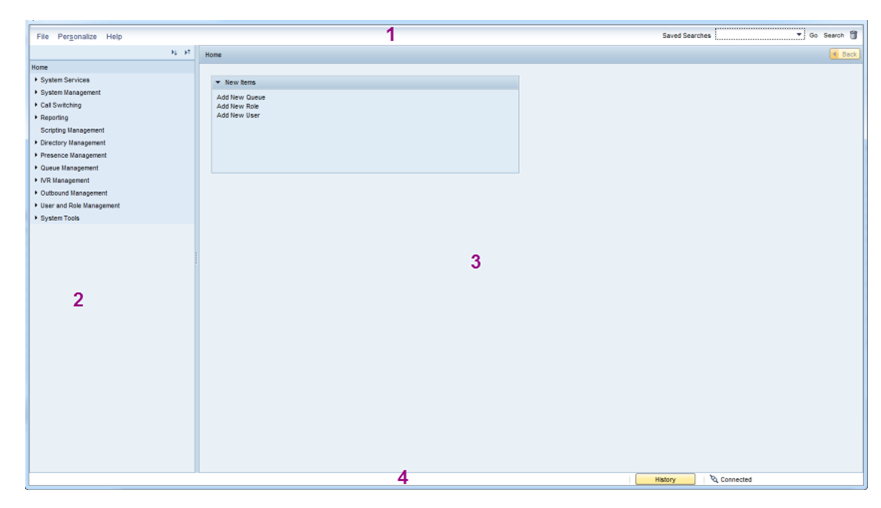Expand the System Services tree node

pos(36,80)
